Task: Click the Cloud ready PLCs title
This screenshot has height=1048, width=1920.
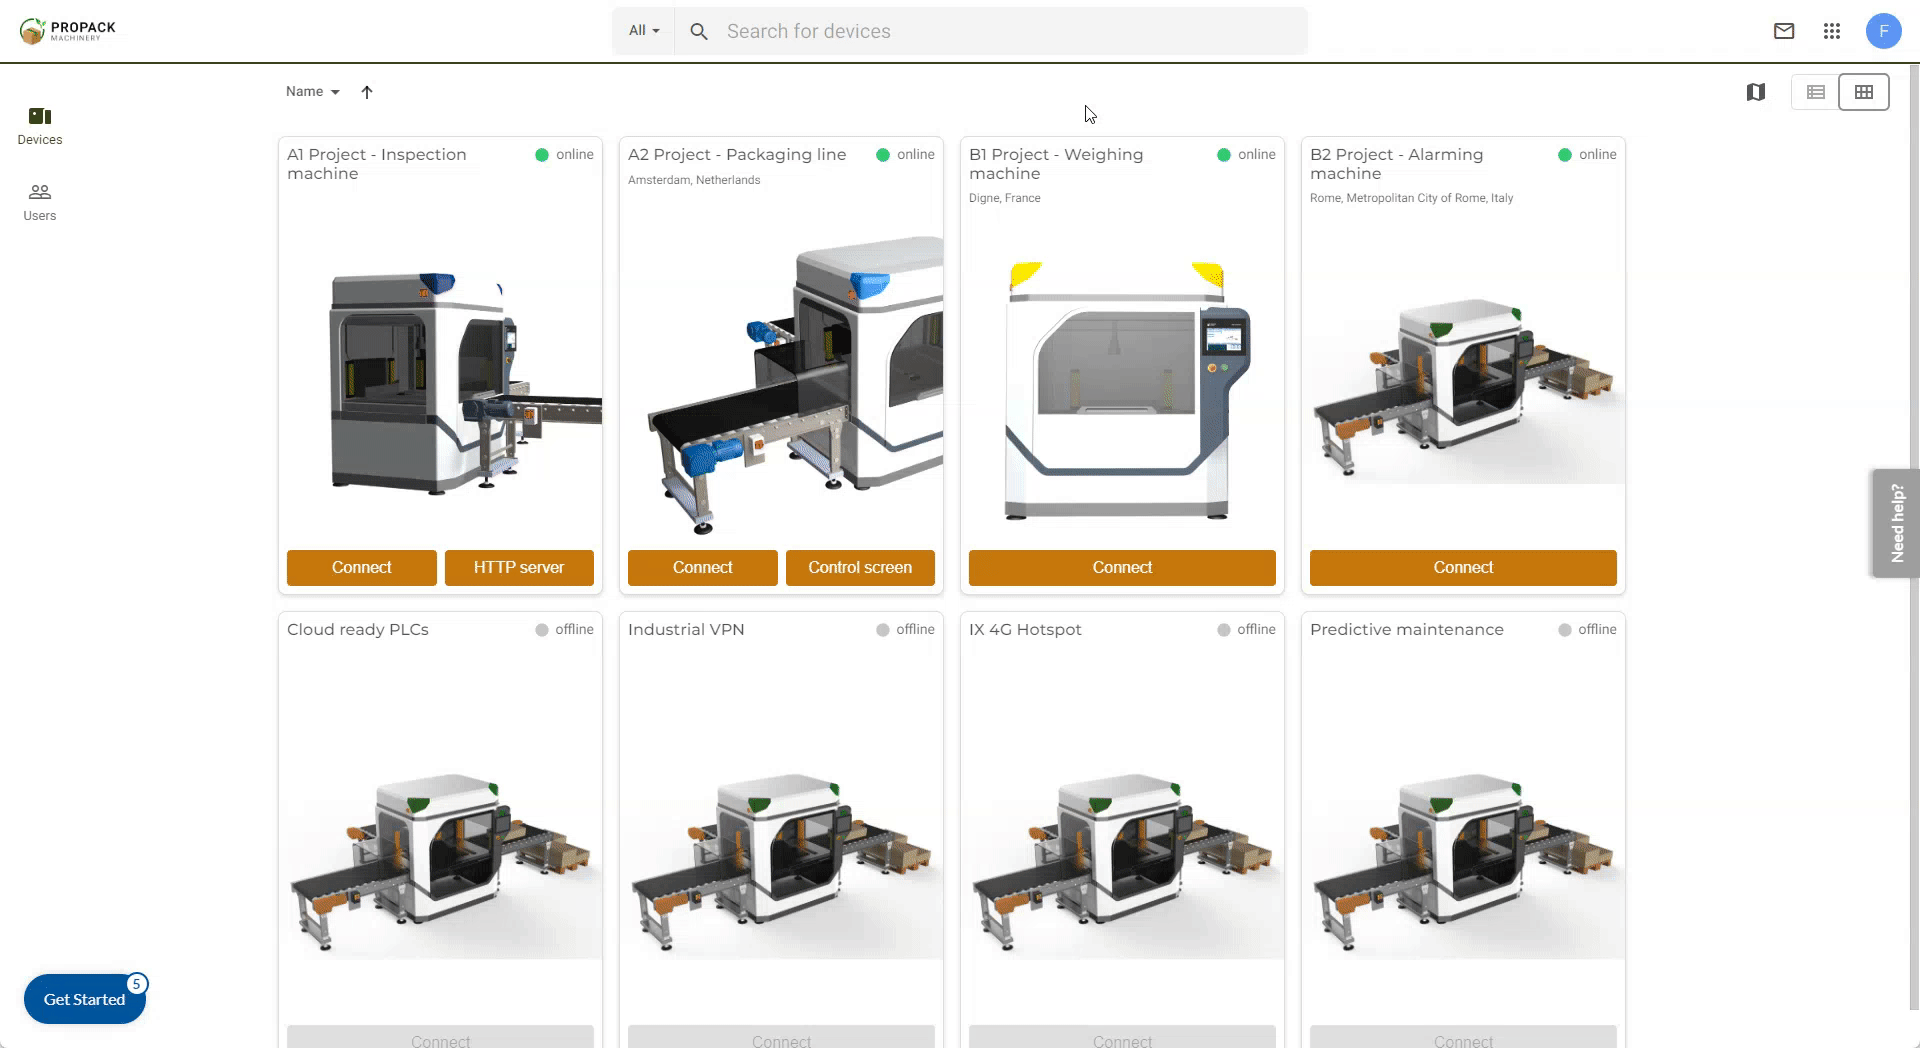Action: pos(358,630)
